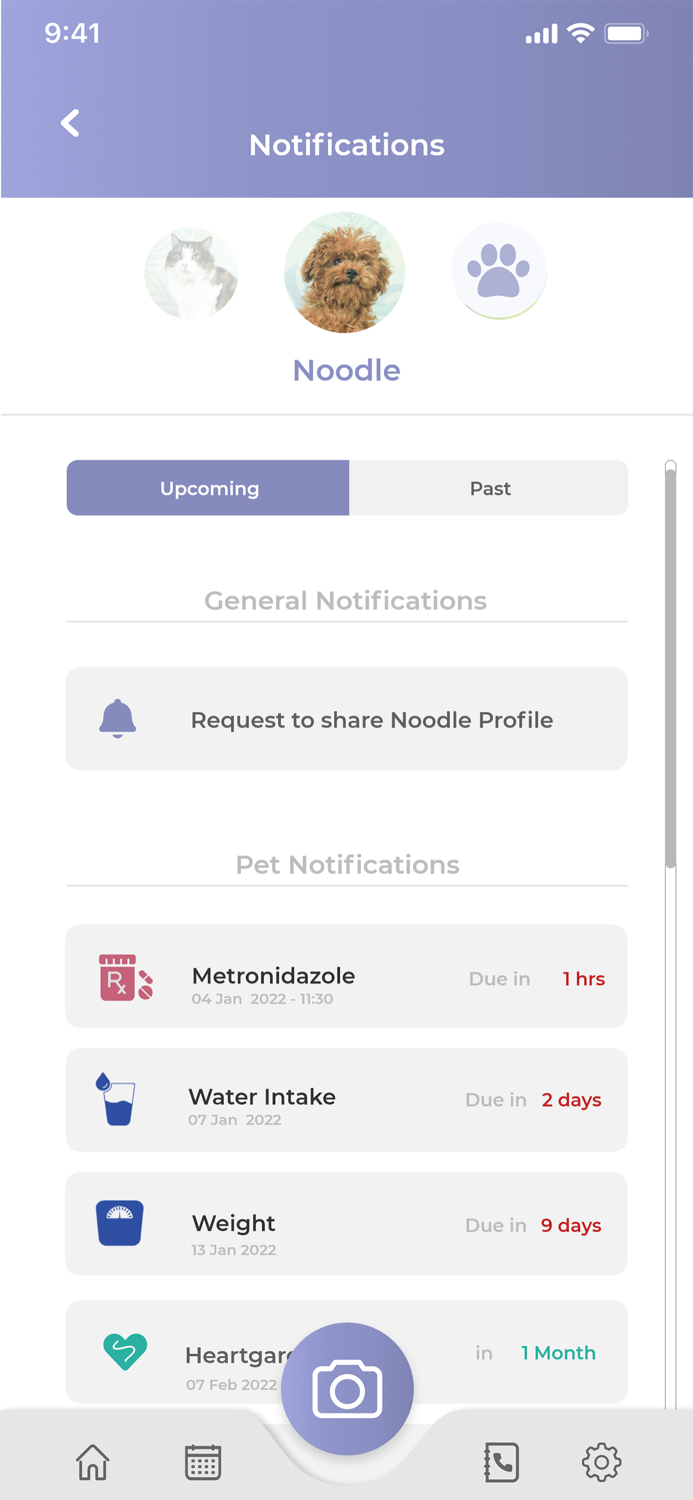The width and height of the screenshot is (693, 1500).
Task: Open the camera capture button
Action: click(346, 1386)
